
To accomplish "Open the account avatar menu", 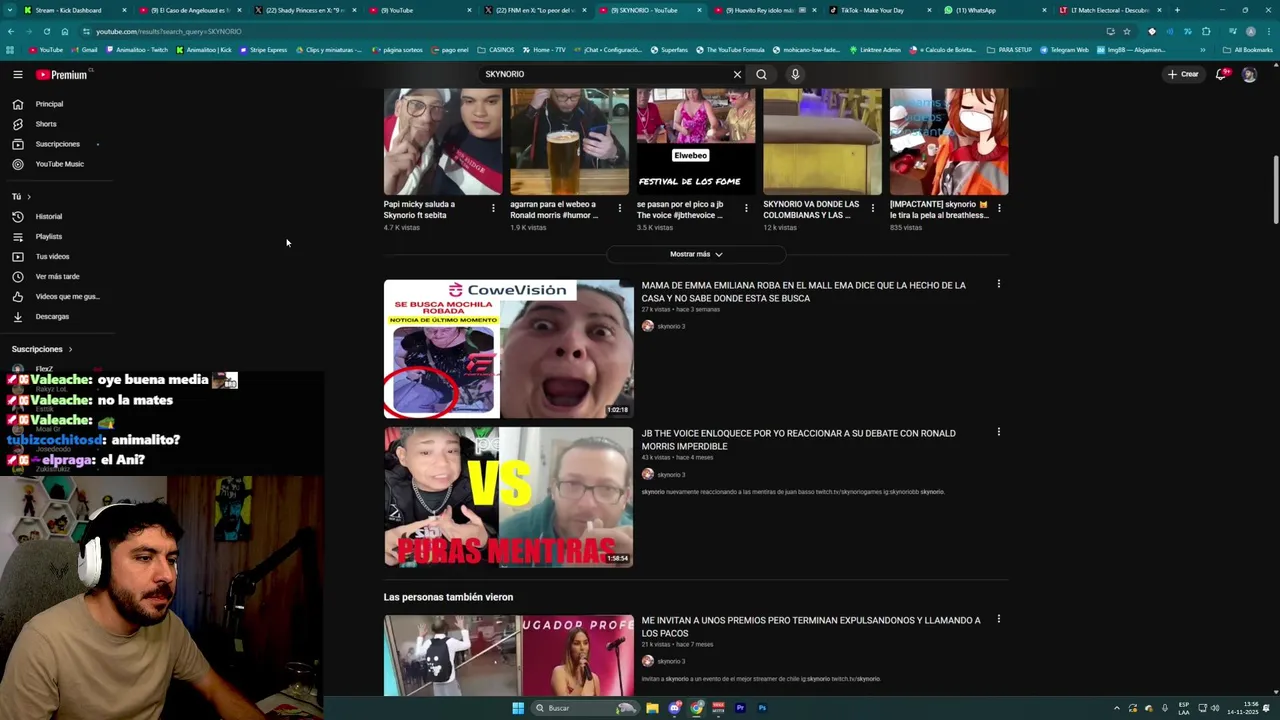I will 1249,74.
